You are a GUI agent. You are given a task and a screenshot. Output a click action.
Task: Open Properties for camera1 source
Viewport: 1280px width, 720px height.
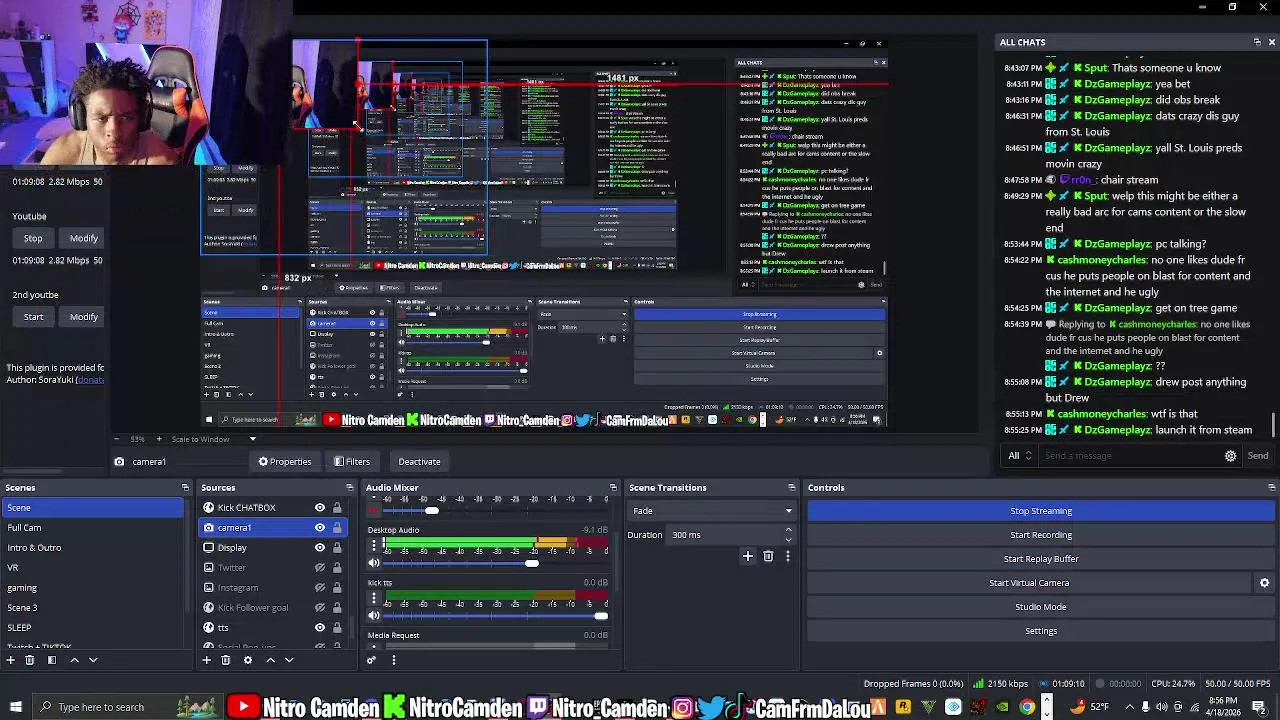(285, 462)
